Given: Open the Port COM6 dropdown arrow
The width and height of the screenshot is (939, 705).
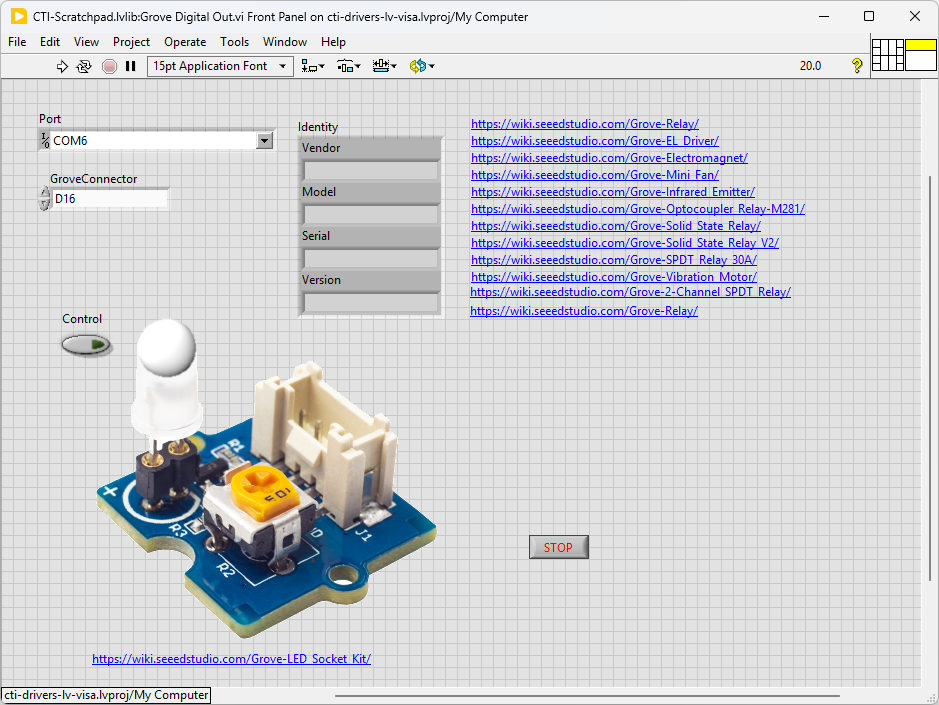Looking at the screenshot, I should [x=264, y=141].
